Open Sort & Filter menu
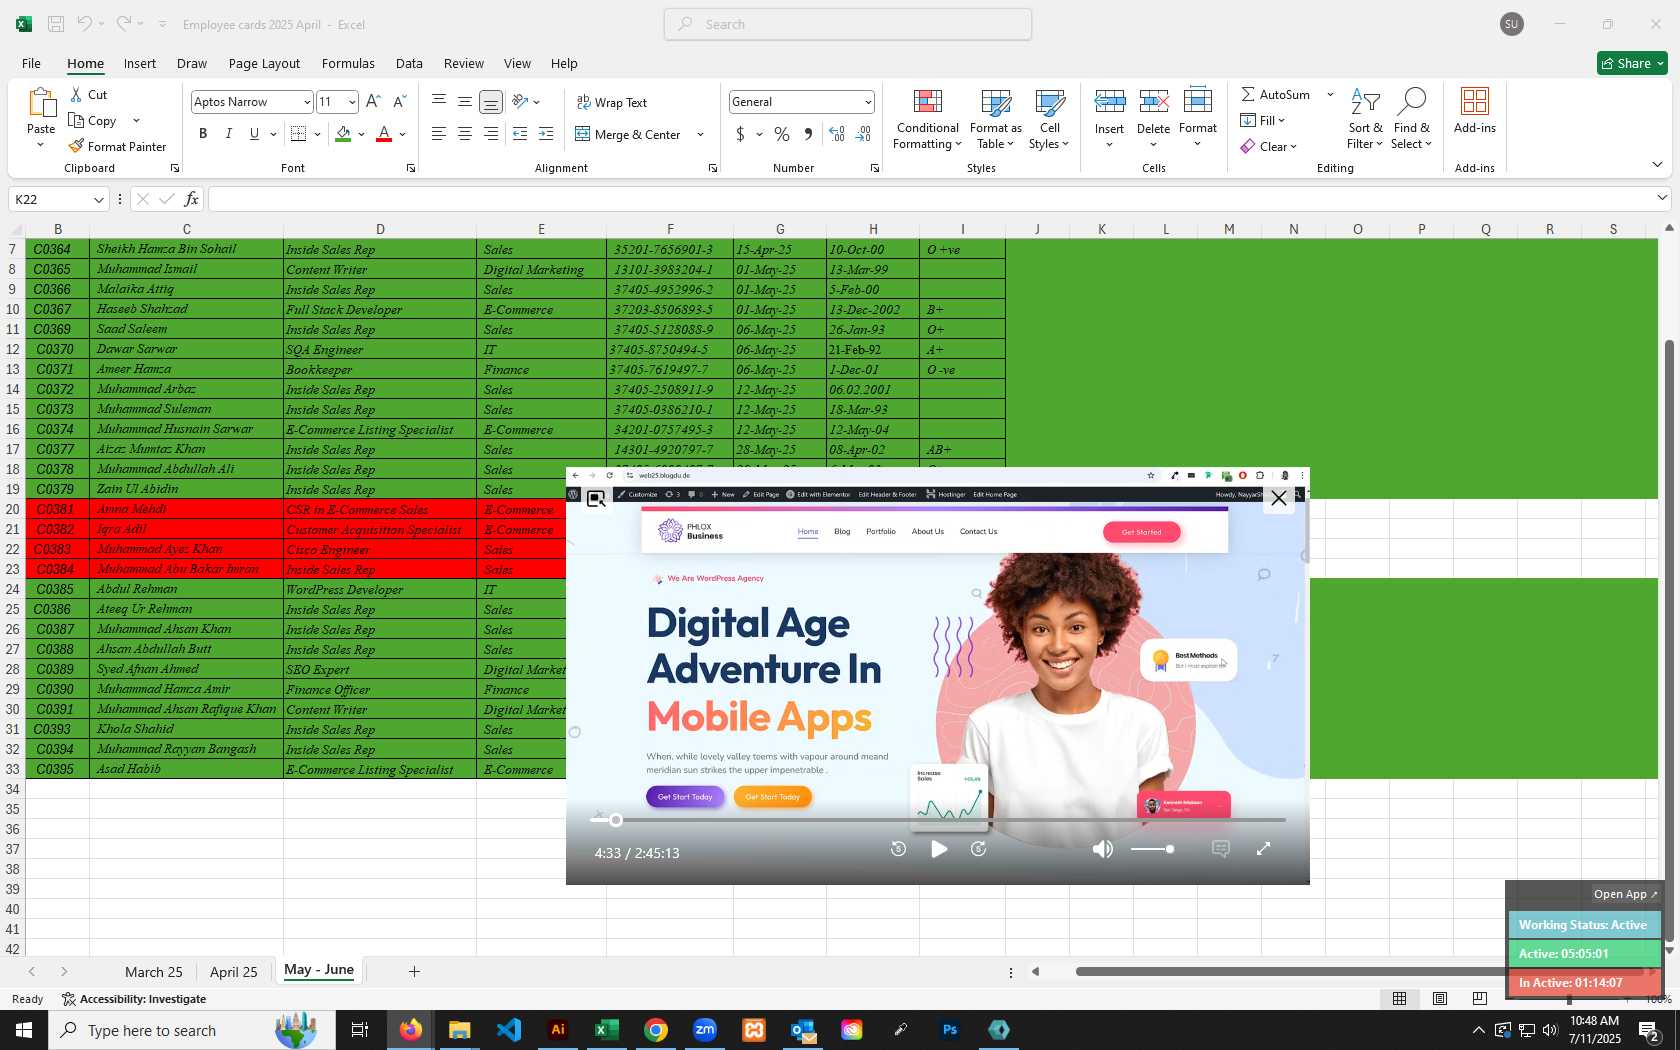 click(x=1365, y=119)
